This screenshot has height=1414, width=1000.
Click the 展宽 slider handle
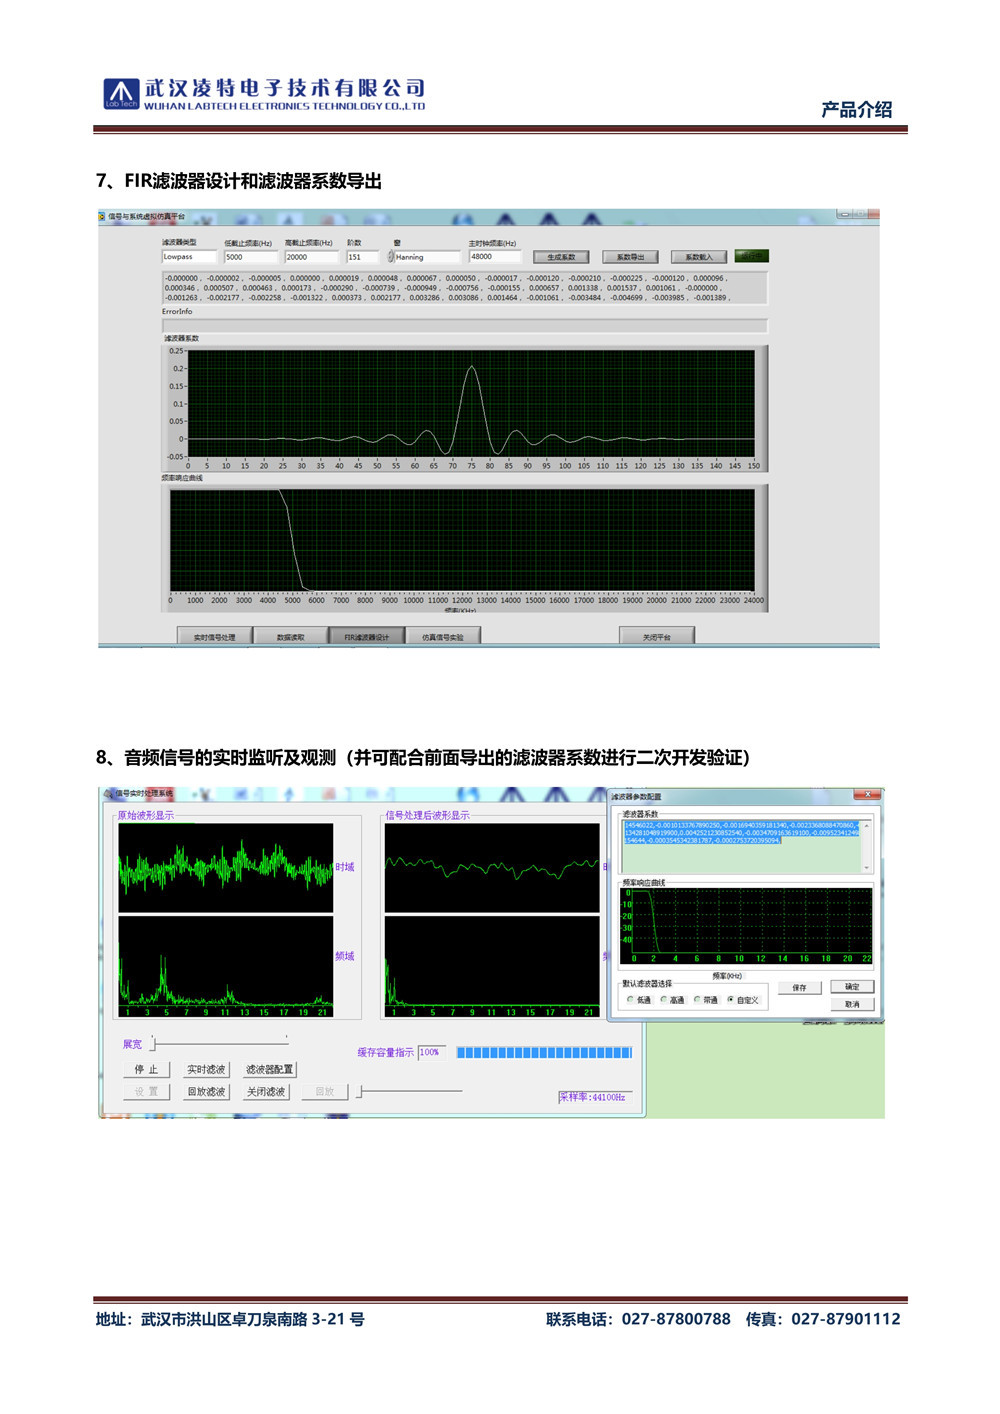pos(153,1044)
